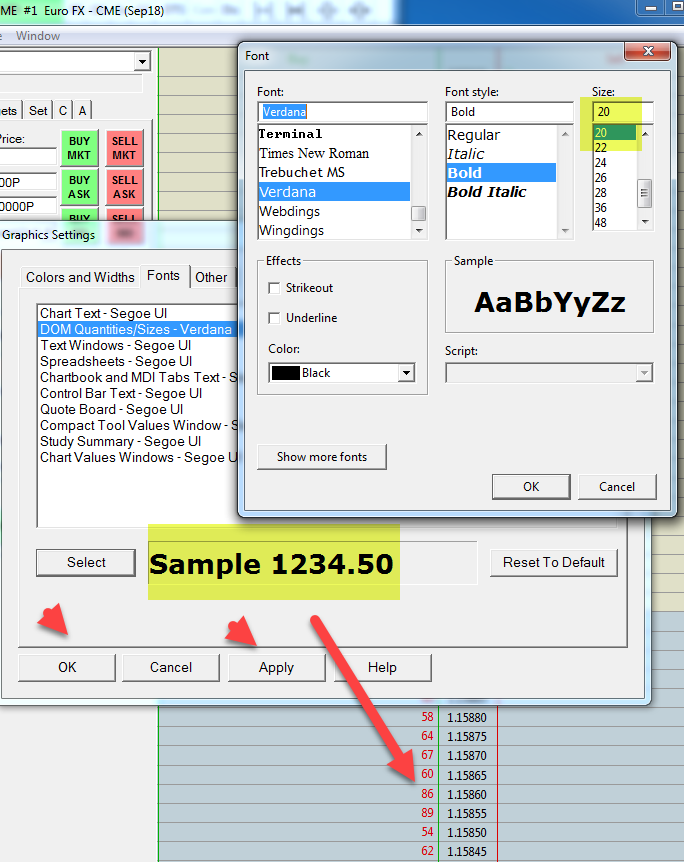Select Compact Tool Values Window entry
The width and height of the screenshot is (684, 862).
click(x=137, y=426)
